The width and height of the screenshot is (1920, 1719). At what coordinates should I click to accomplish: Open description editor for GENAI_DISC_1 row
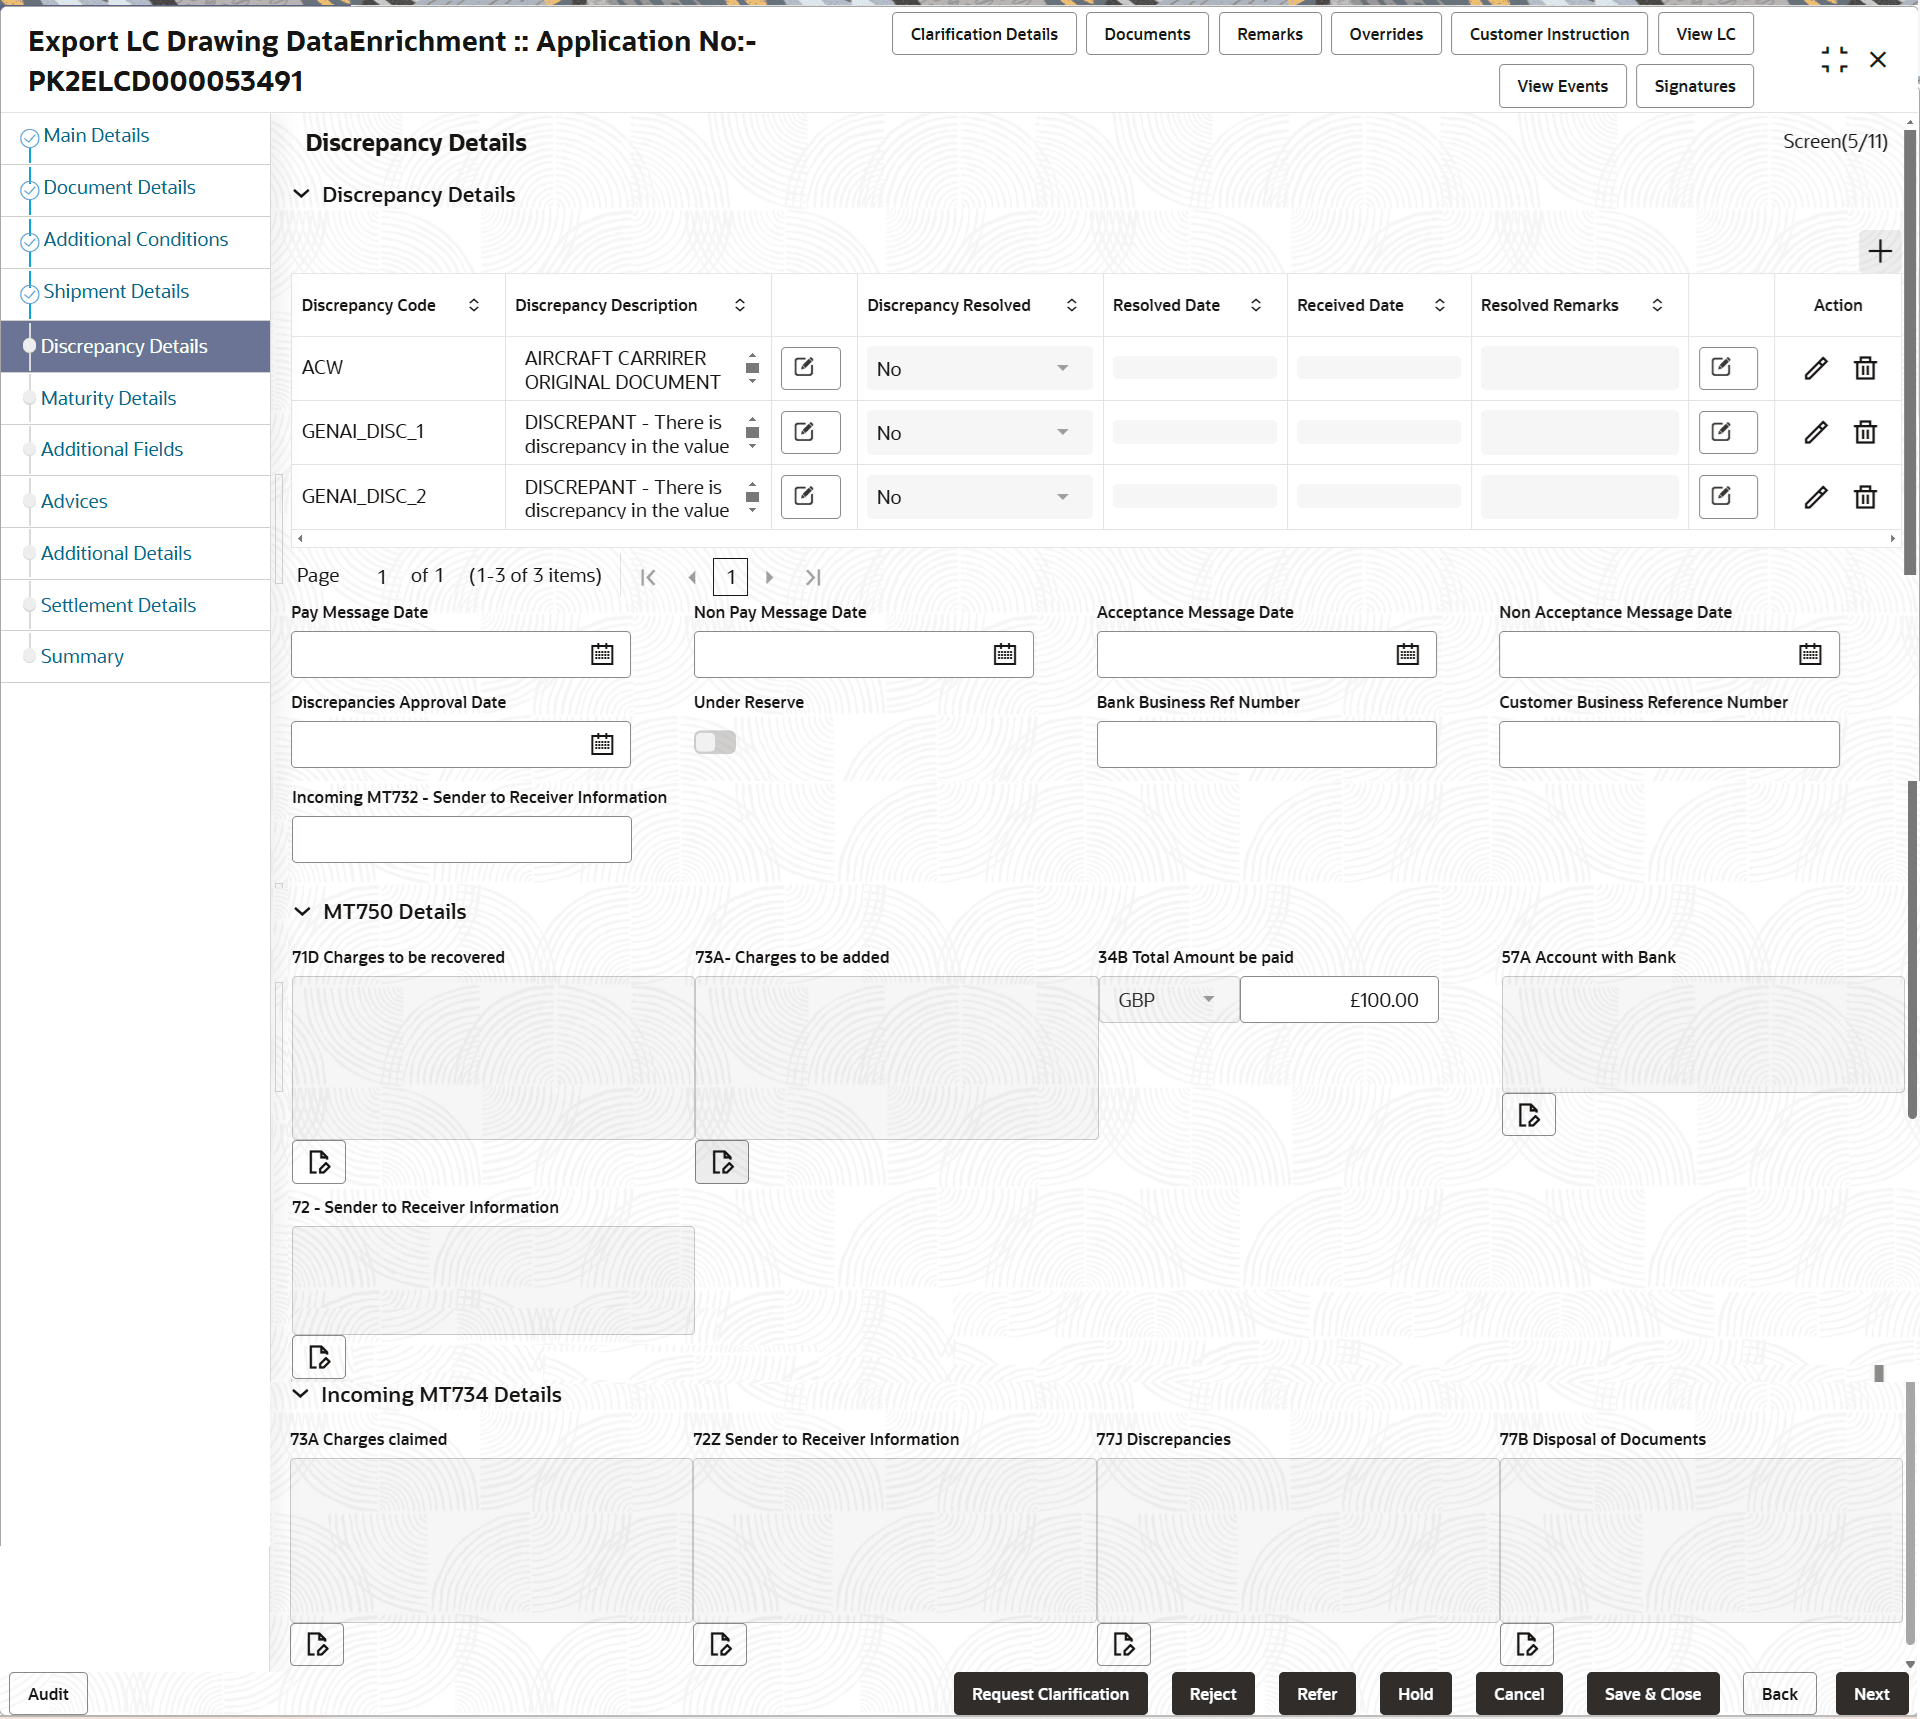tap(809, 432)
